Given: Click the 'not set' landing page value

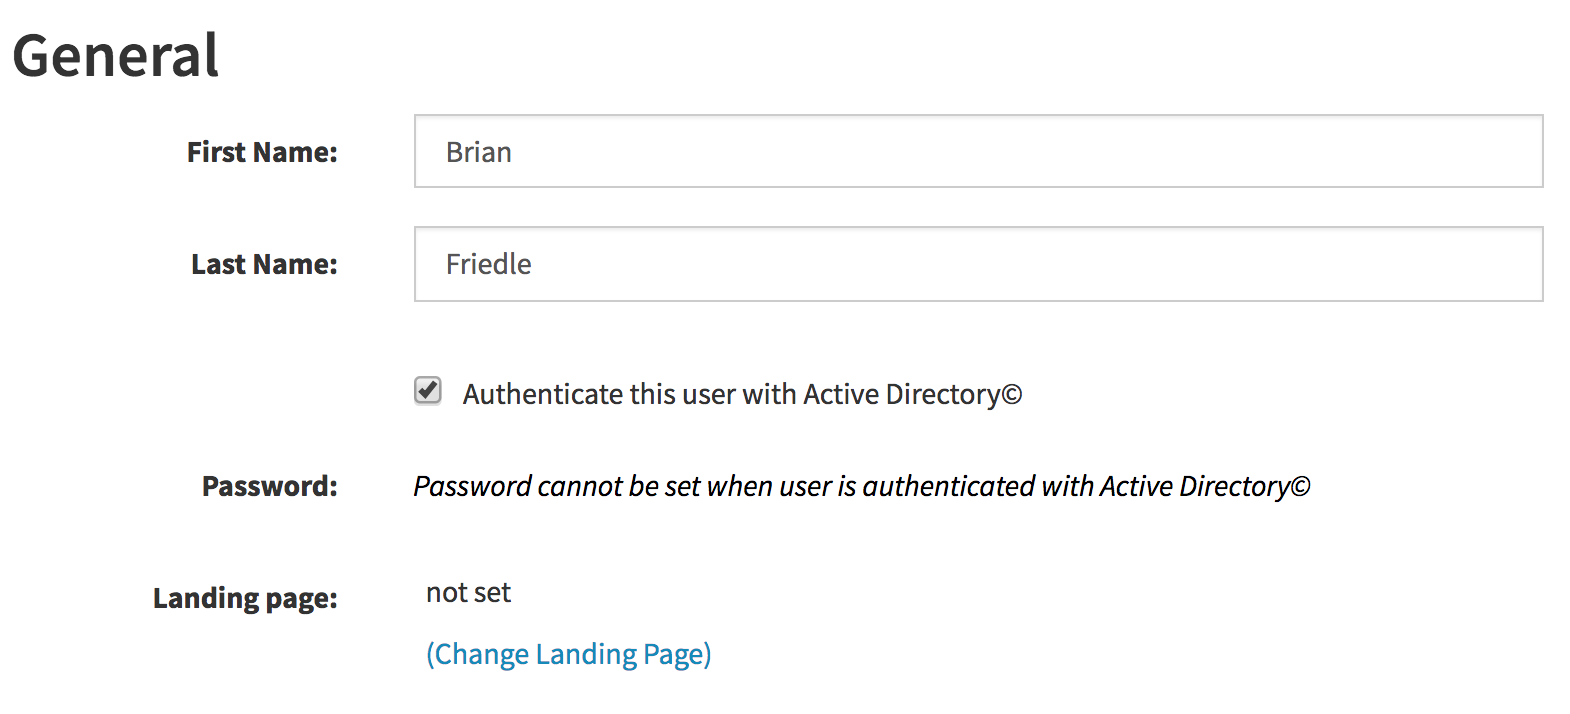Looking at the screenshot, I should [x=468, y=593].
